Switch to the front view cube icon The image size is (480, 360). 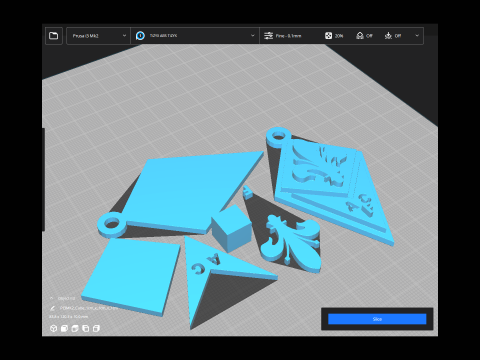pos(64,328)
